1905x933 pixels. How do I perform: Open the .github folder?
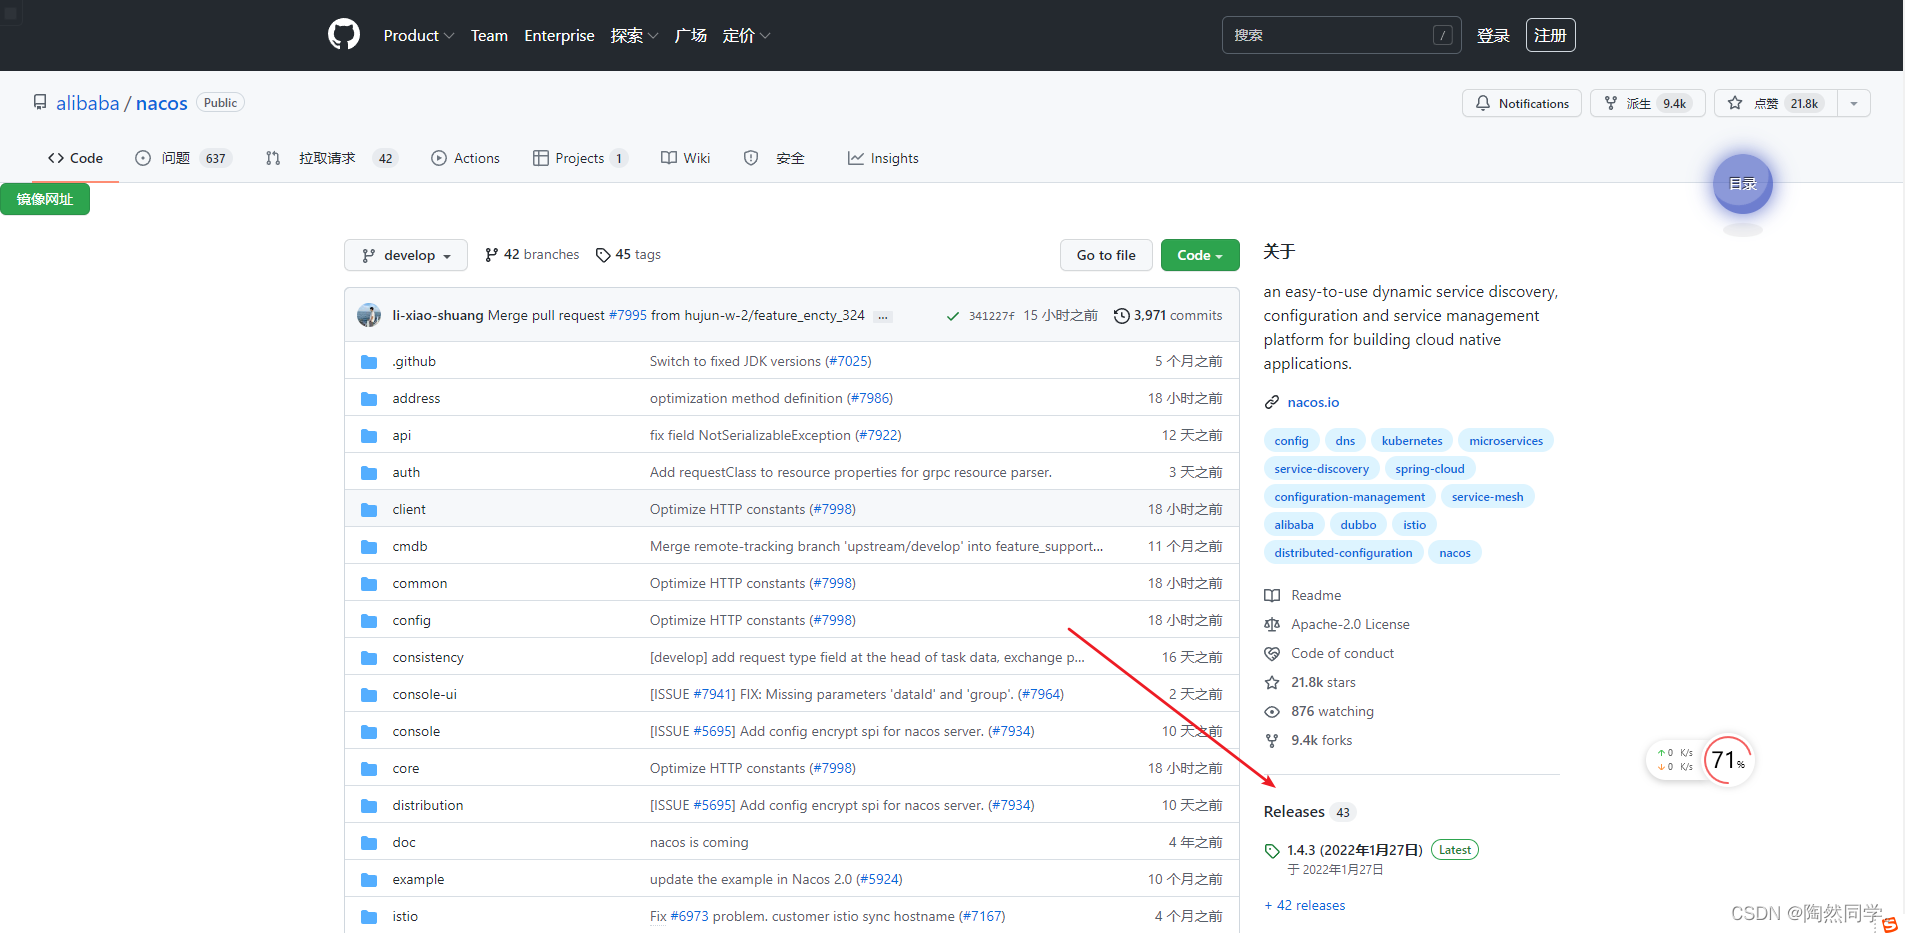(414, 361)
